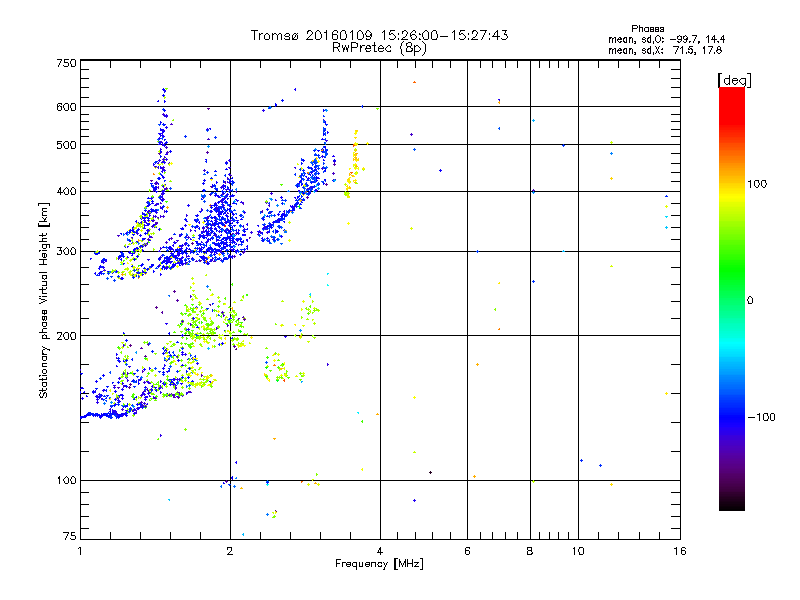The height and width of the screenshot is (600, 800).
Task: Click the x-axis tick label '10'
Action: 578,551
